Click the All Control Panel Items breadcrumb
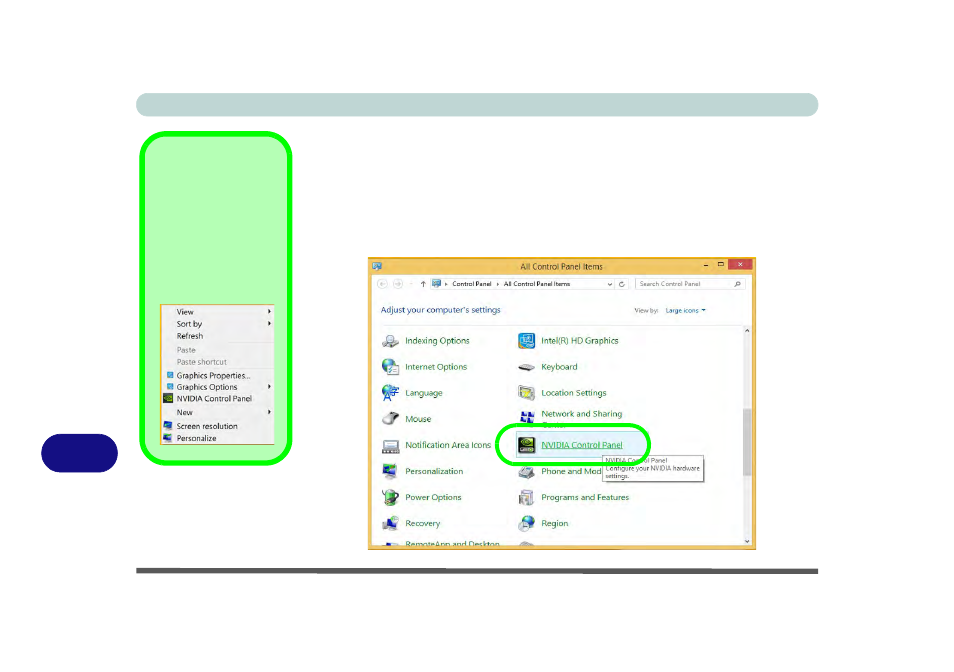This screenshot has height=672, width=954. tap(537, 284)
